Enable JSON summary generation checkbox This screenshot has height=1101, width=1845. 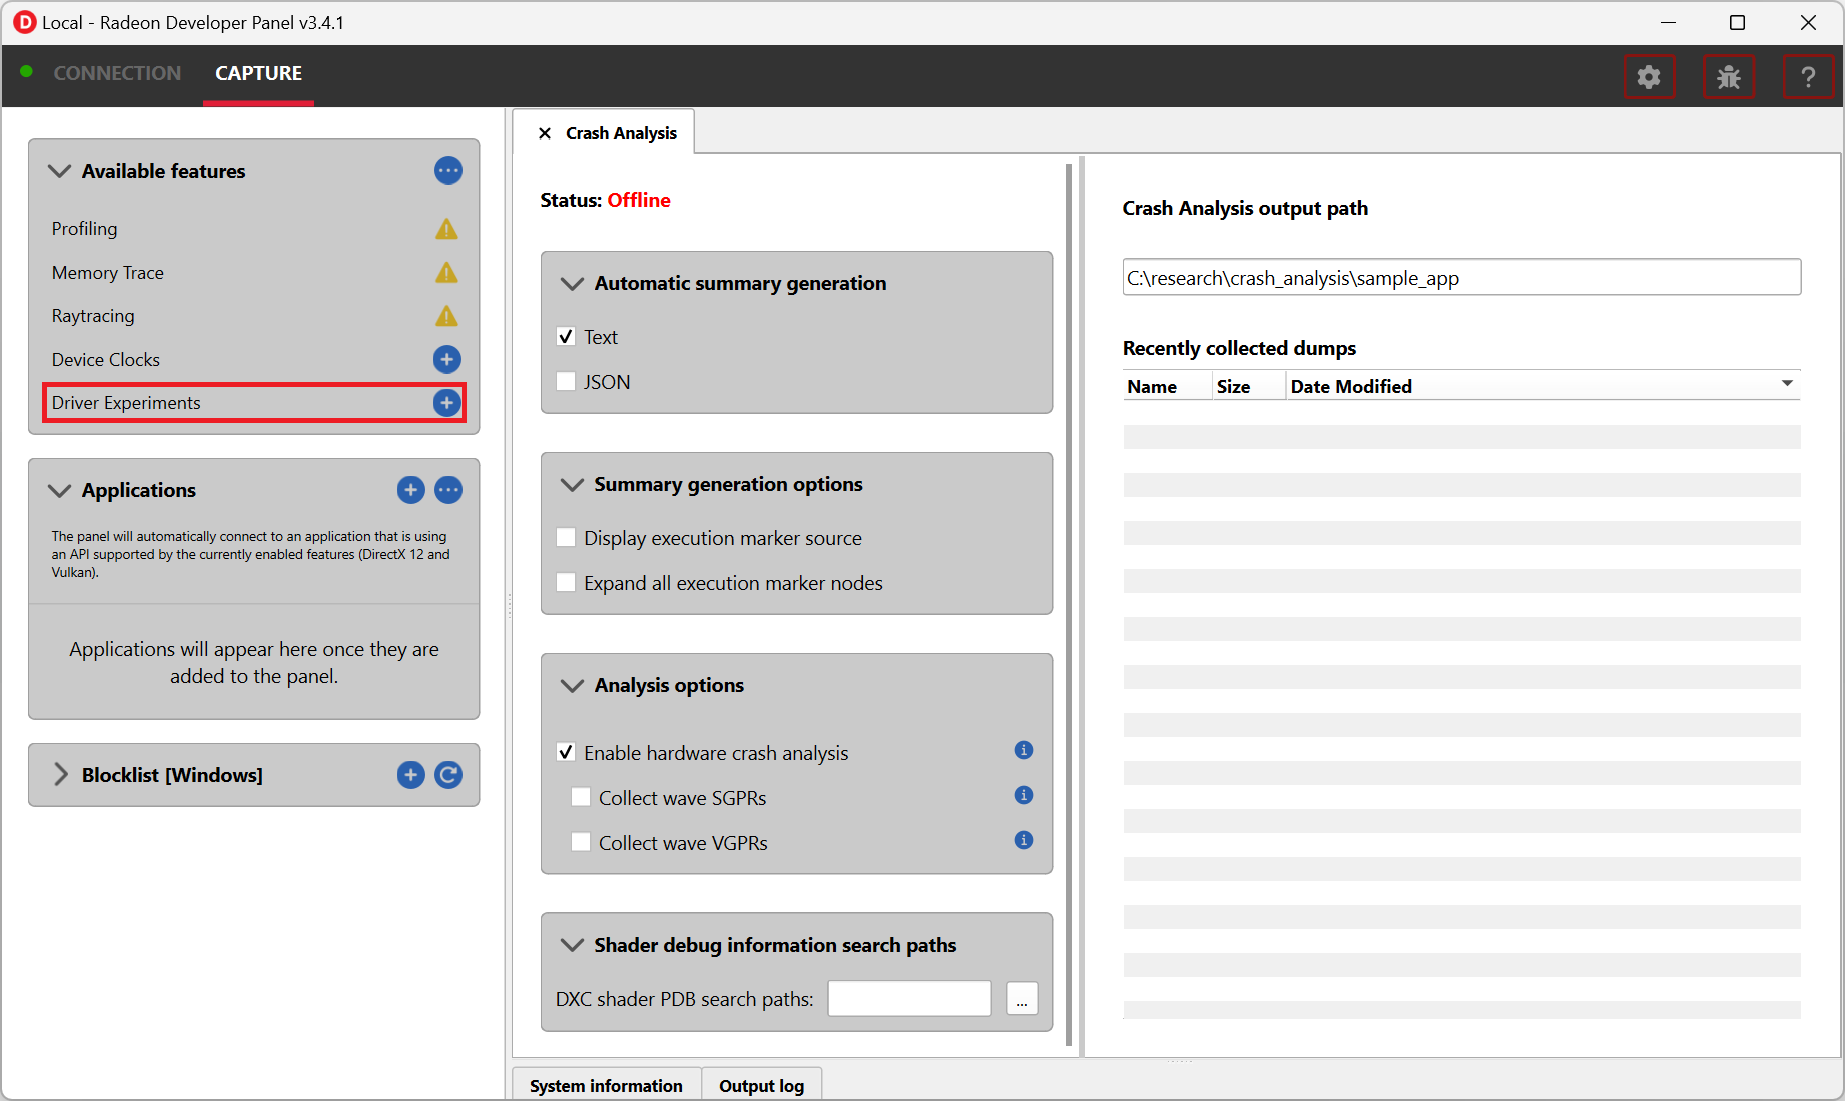566,382
